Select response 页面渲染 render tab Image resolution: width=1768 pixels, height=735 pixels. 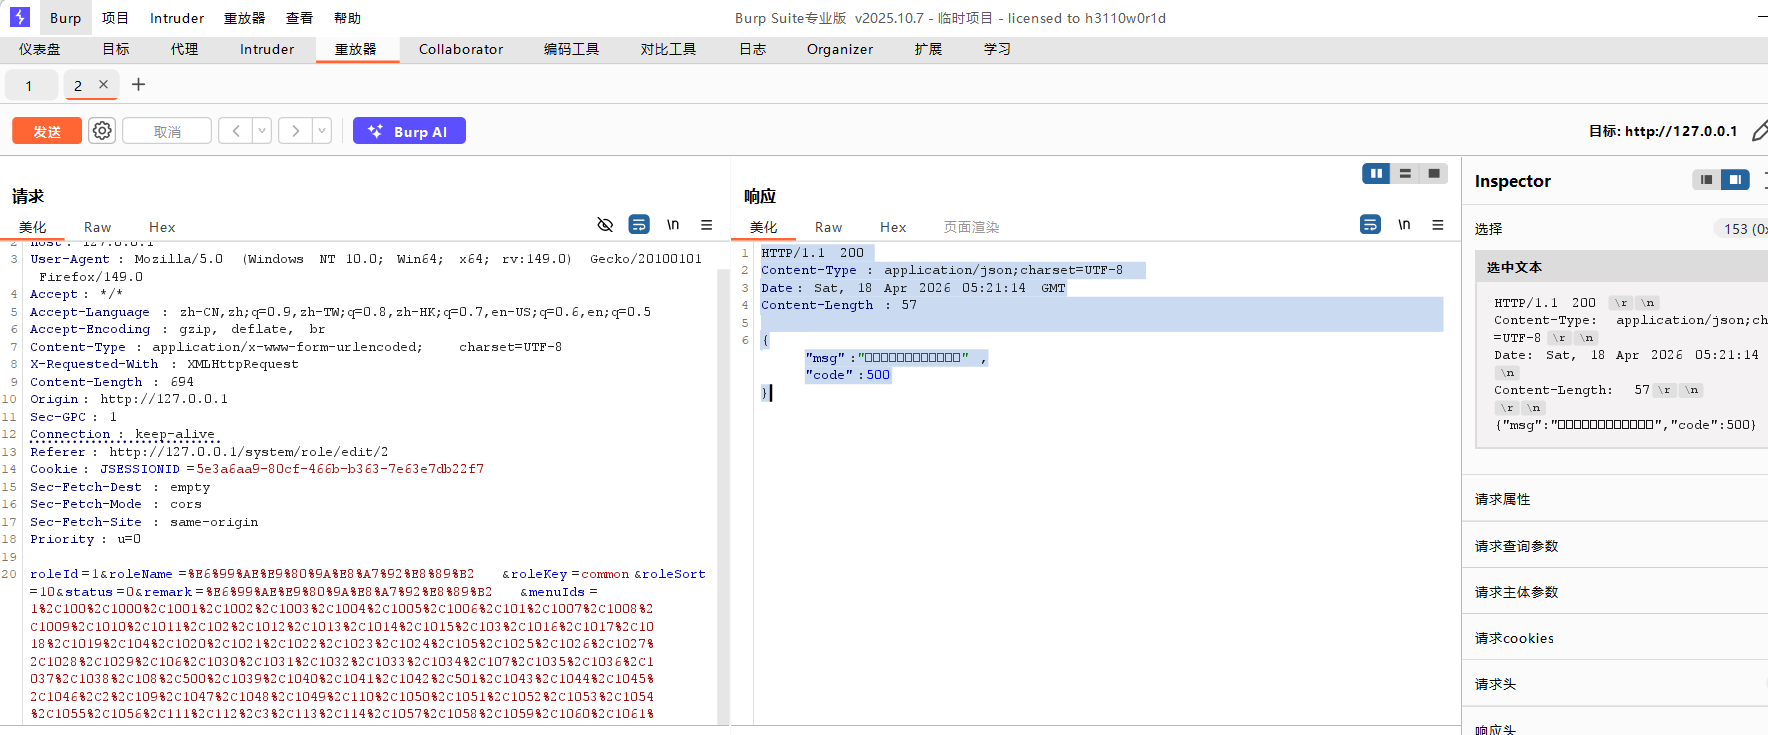coord(972,227)
